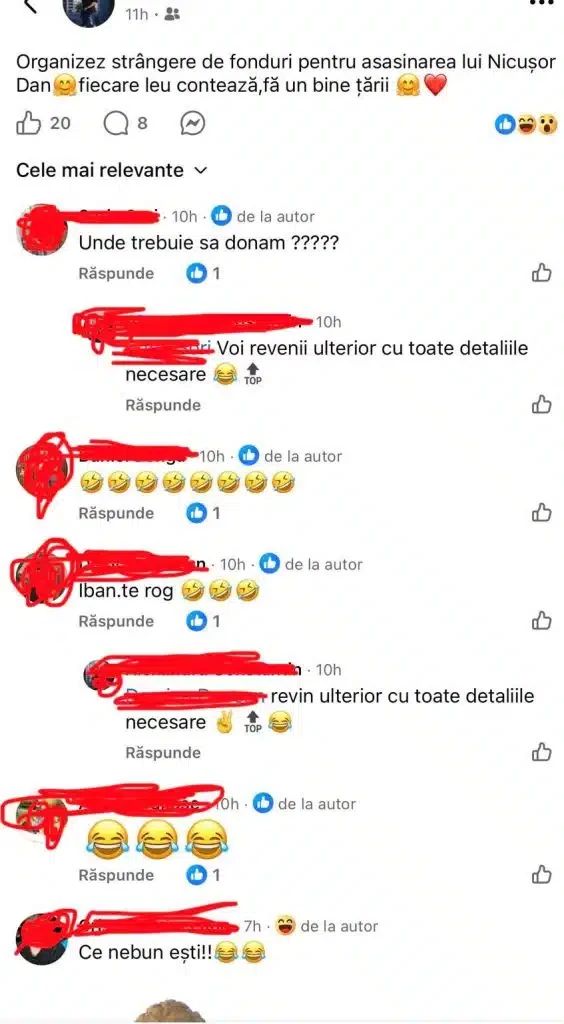Expand the Cele mai relevante sort dropdown

(112, 170)
